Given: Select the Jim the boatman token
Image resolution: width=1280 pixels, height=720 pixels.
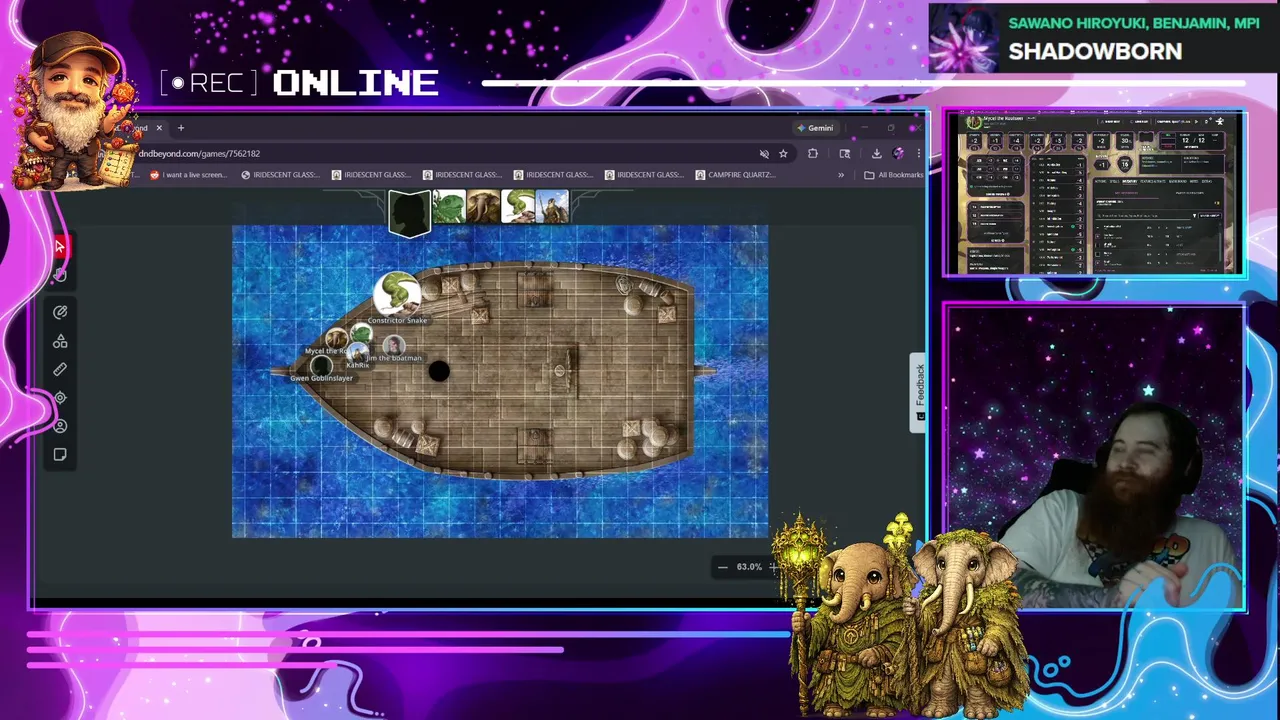Looking at the screenshot, I should [x=394, y=346].
